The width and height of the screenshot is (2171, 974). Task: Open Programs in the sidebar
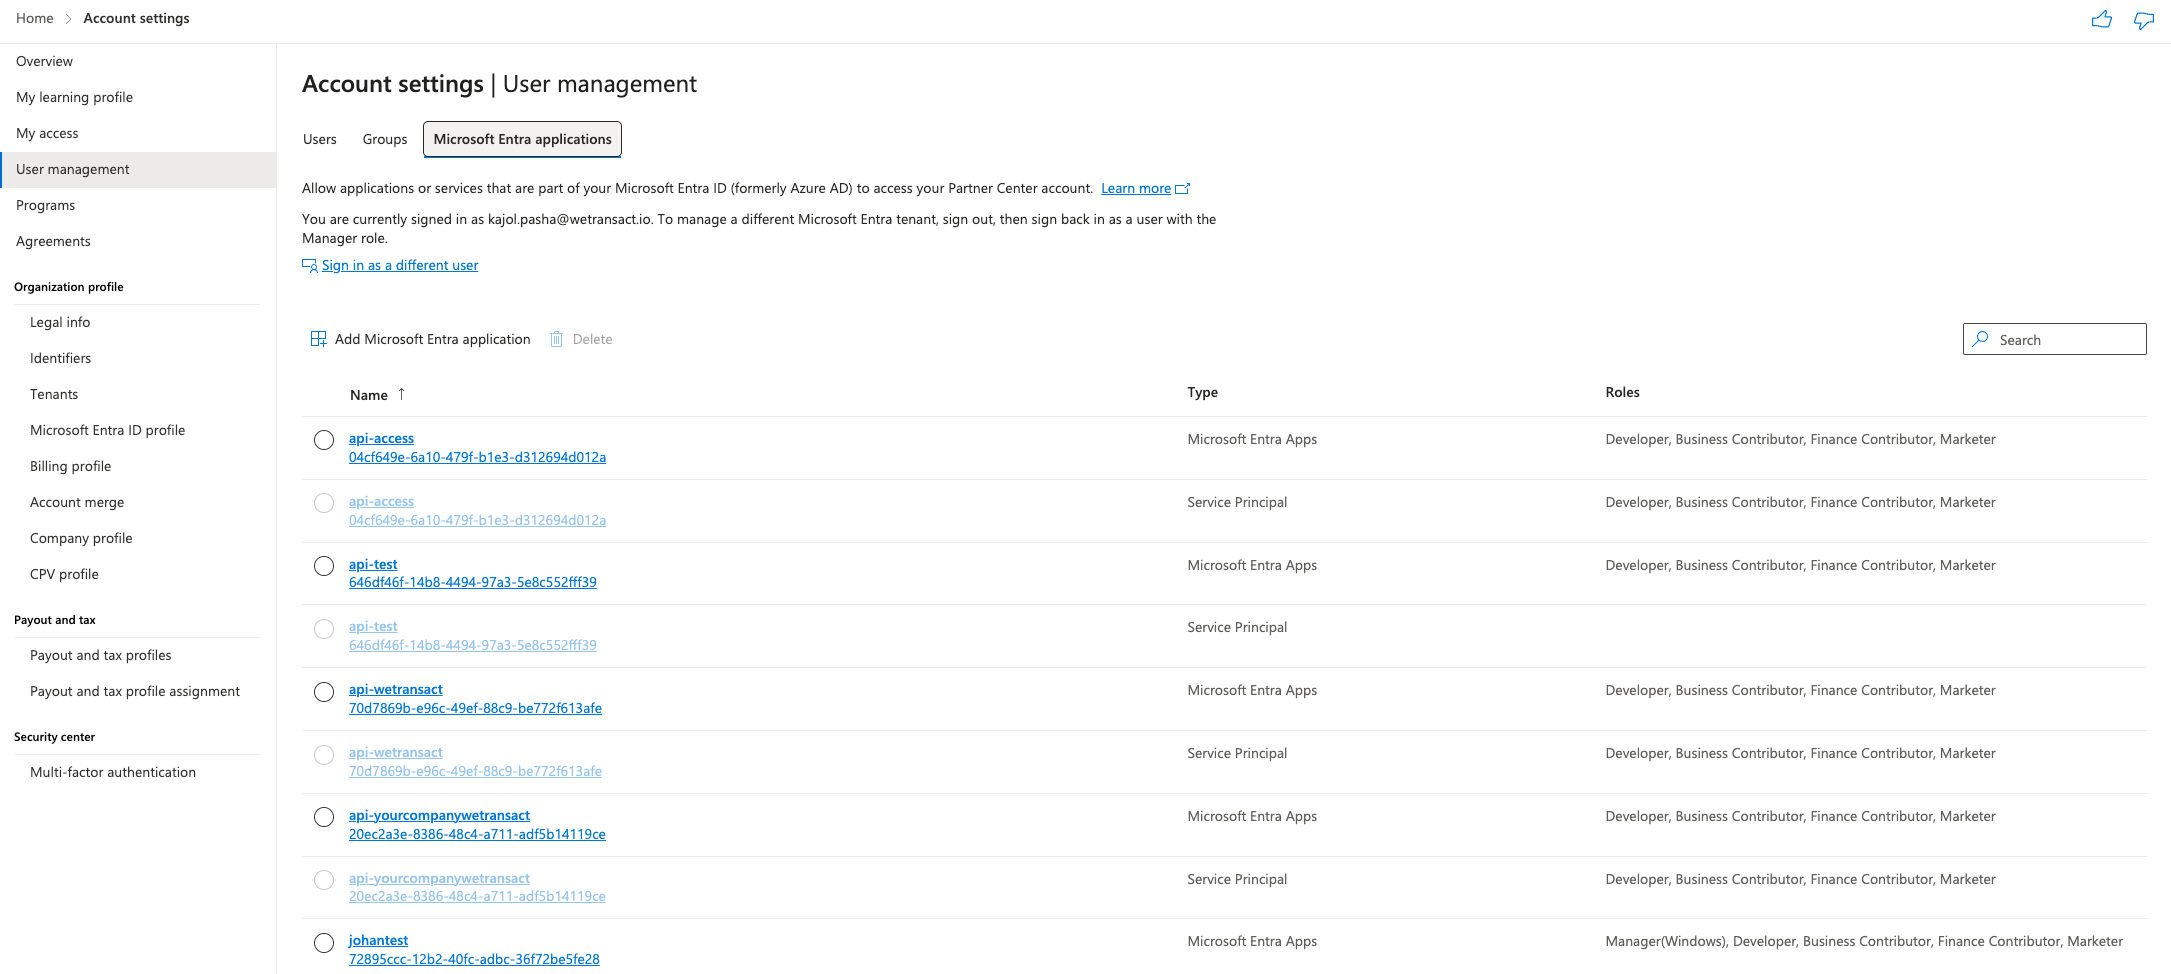pyautogui.click(x=45, y=205)
